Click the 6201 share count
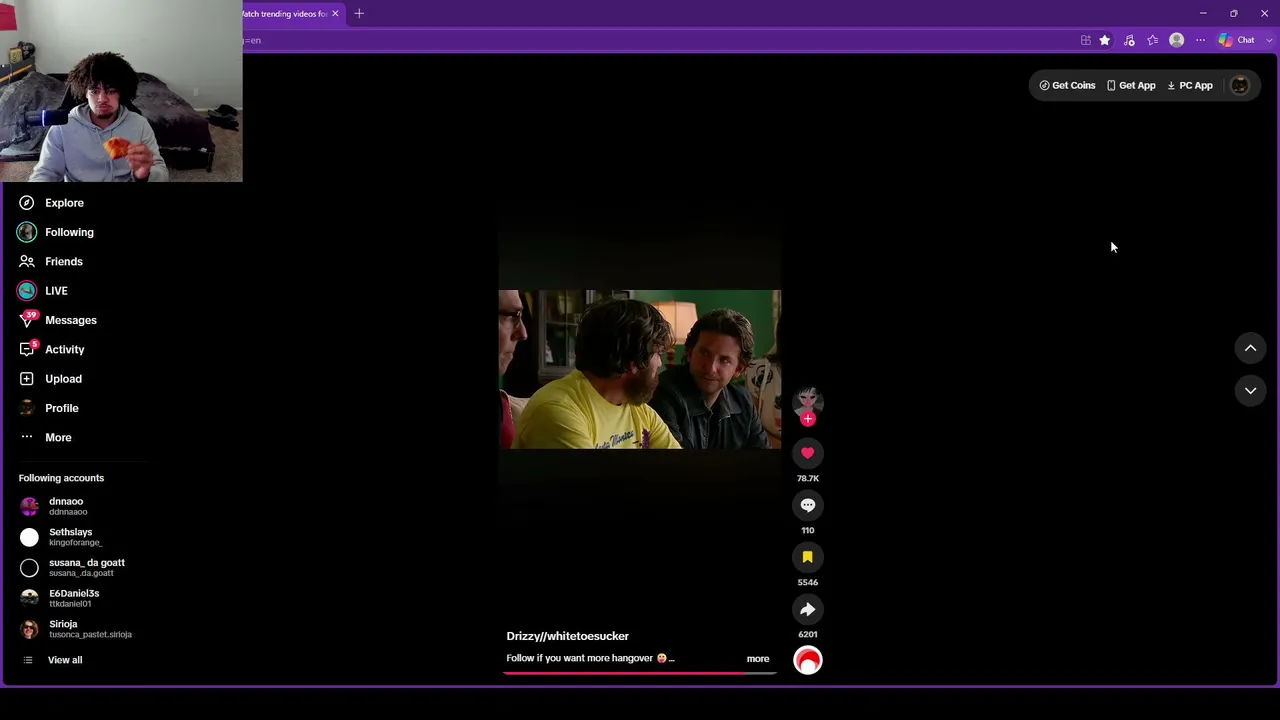Image resolution: width=1280 pixels, height=720 pixels. 808,634
